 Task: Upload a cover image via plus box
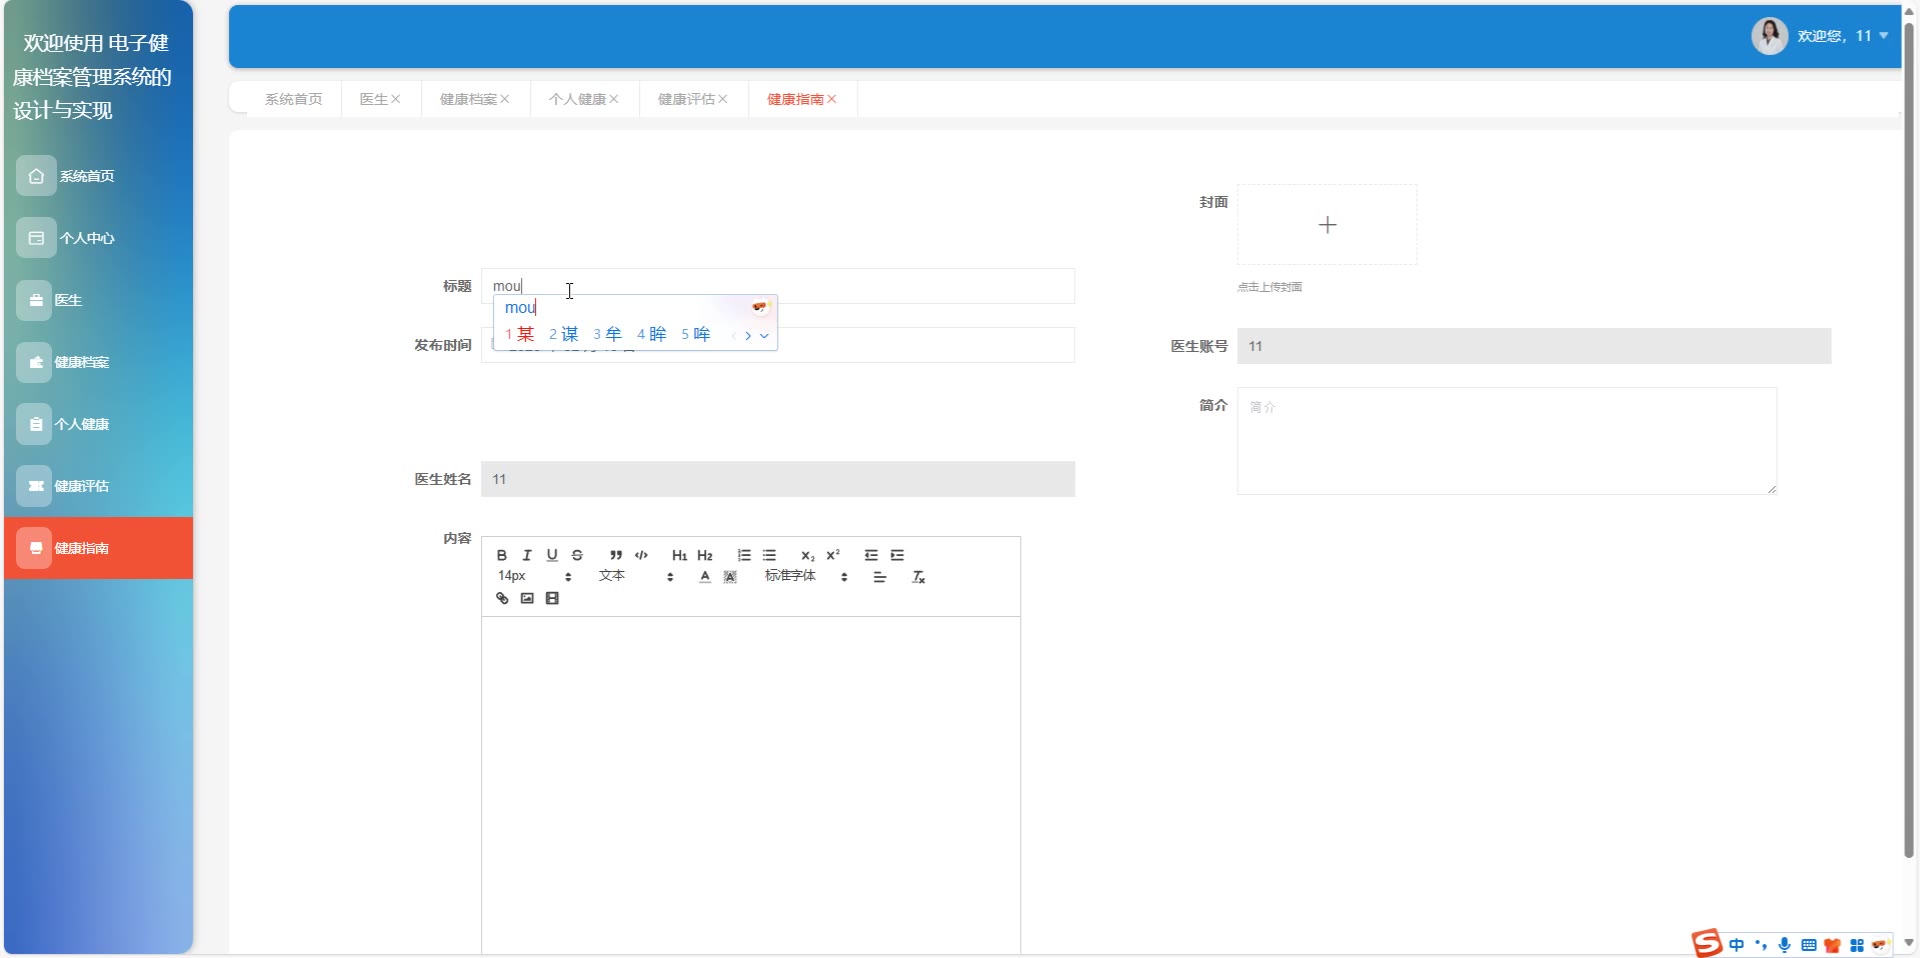click(x=1327, y=225)
